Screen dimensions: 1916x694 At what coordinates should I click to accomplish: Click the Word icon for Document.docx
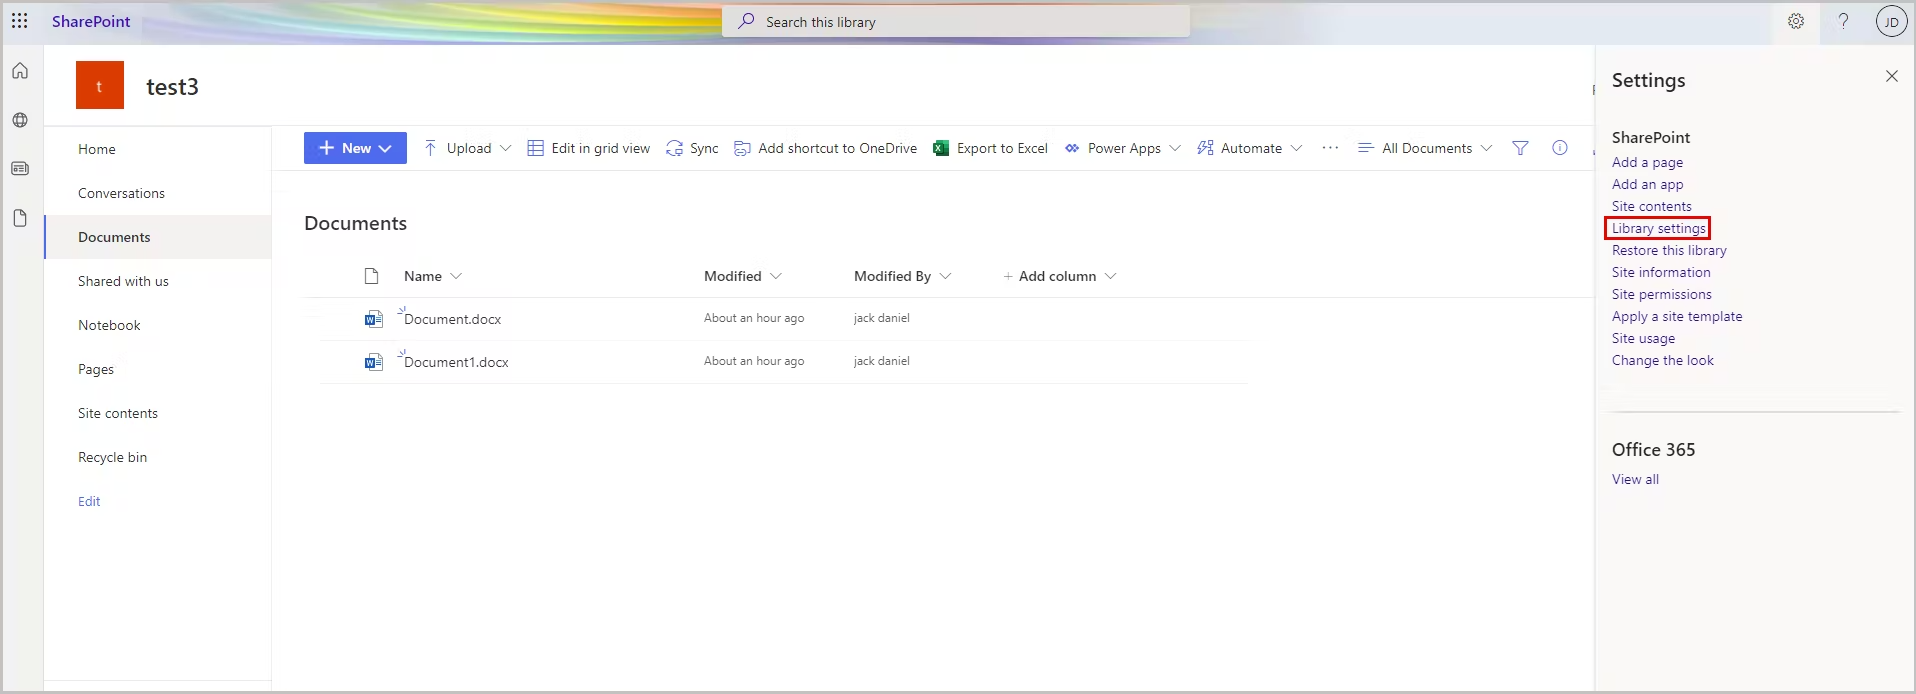click(x=374, y=319)
